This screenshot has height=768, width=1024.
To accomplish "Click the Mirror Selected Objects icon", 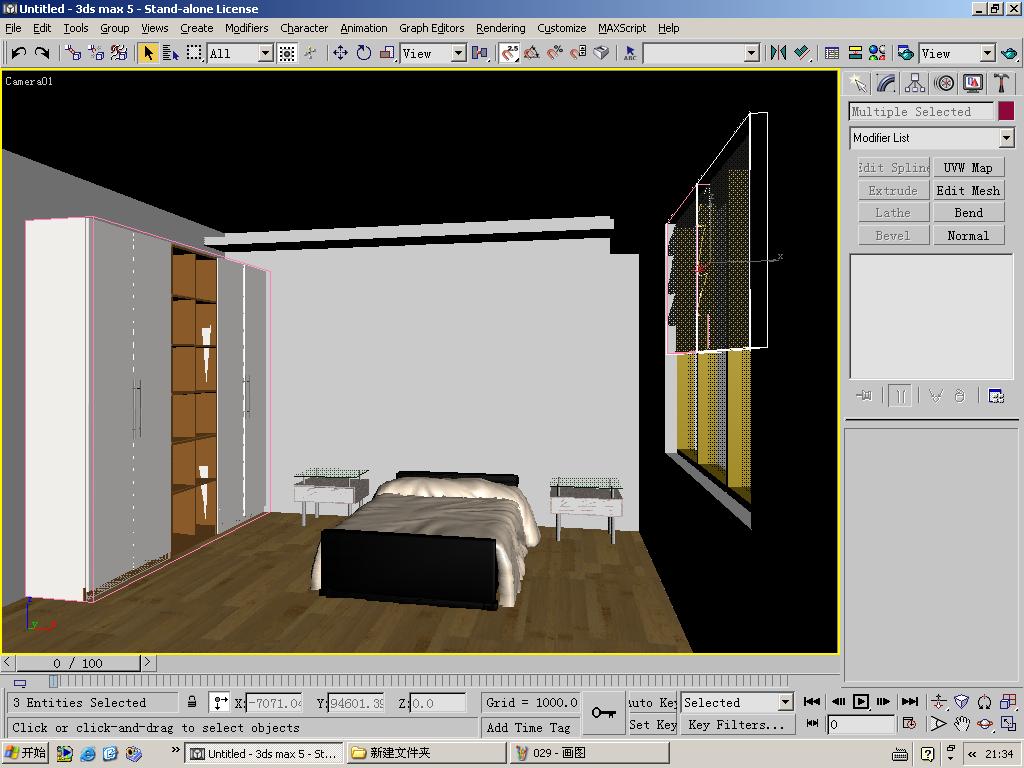I will (x=778, y=53).
